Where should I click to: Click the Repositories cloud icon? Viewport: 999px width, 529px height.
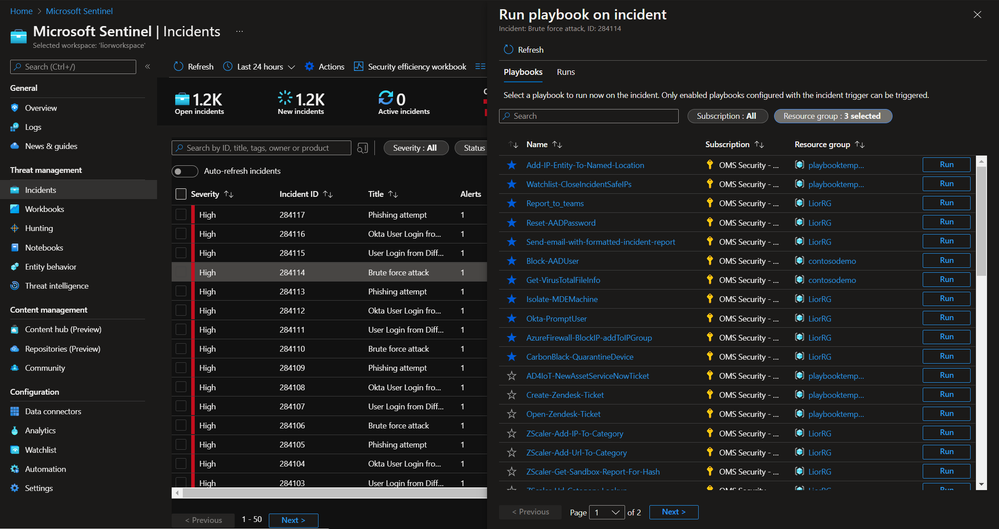pos(15,349)
